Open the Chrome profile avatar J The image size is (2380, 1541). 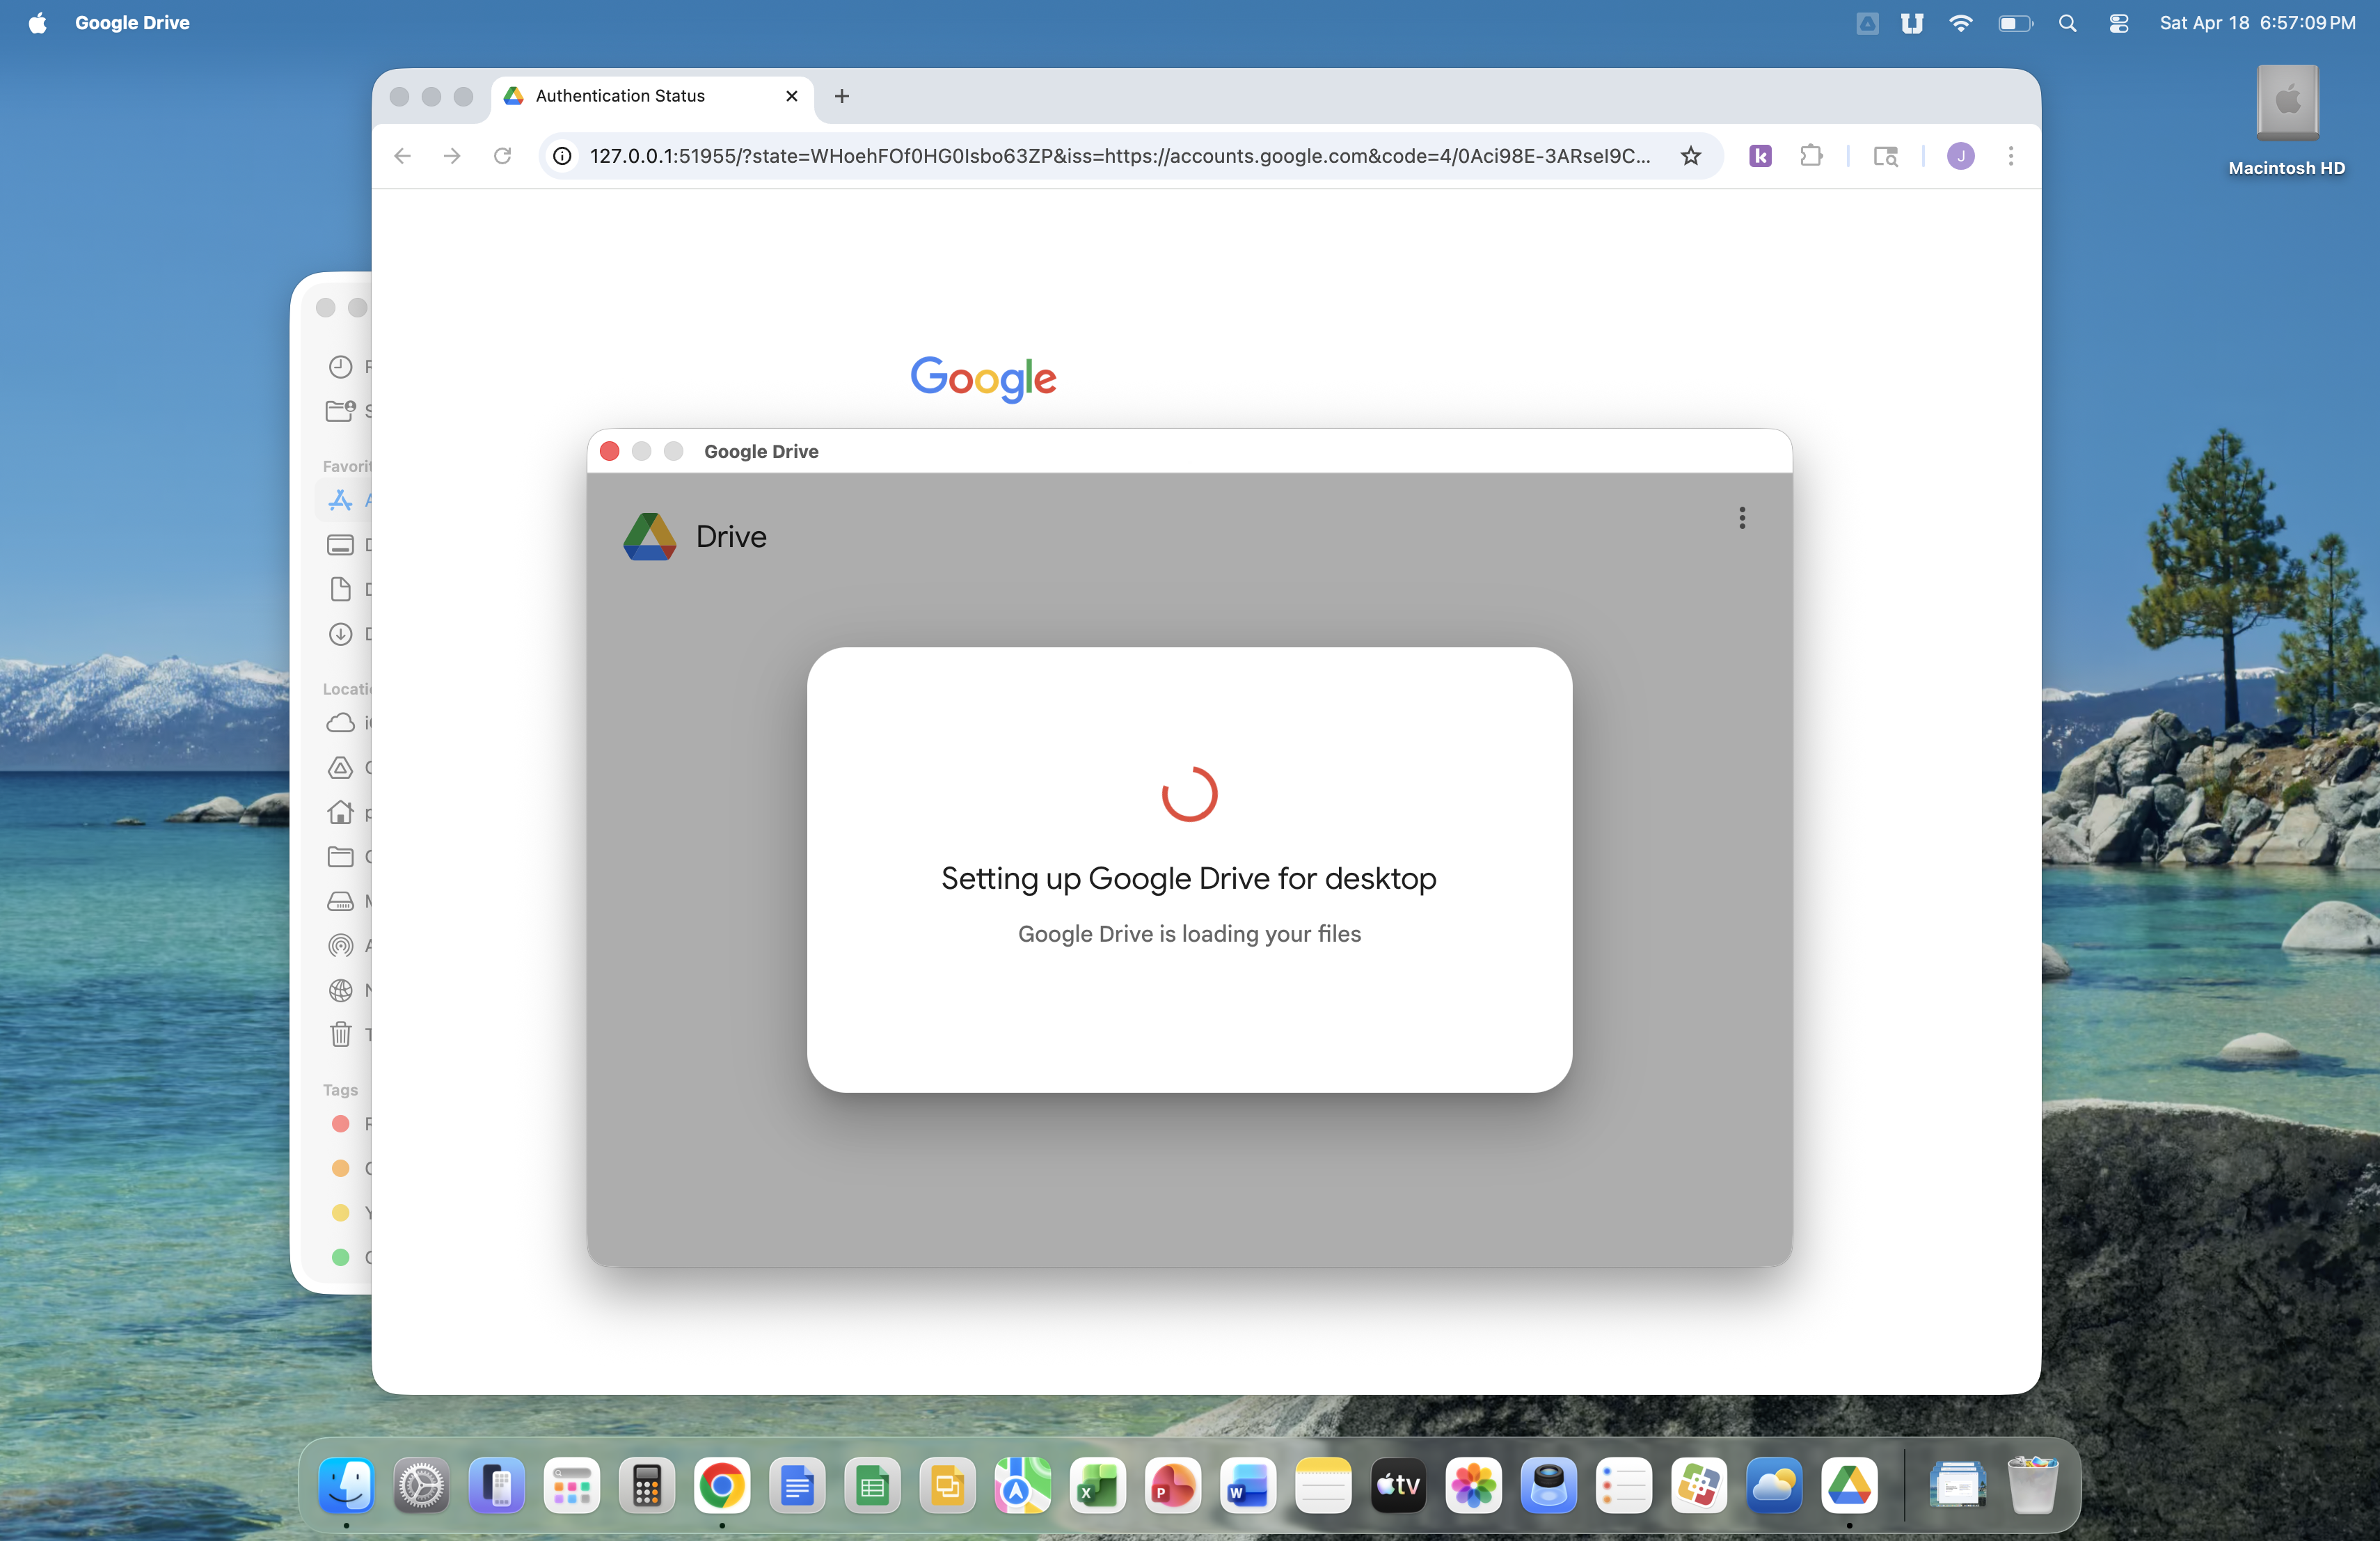coord(1959,156)
